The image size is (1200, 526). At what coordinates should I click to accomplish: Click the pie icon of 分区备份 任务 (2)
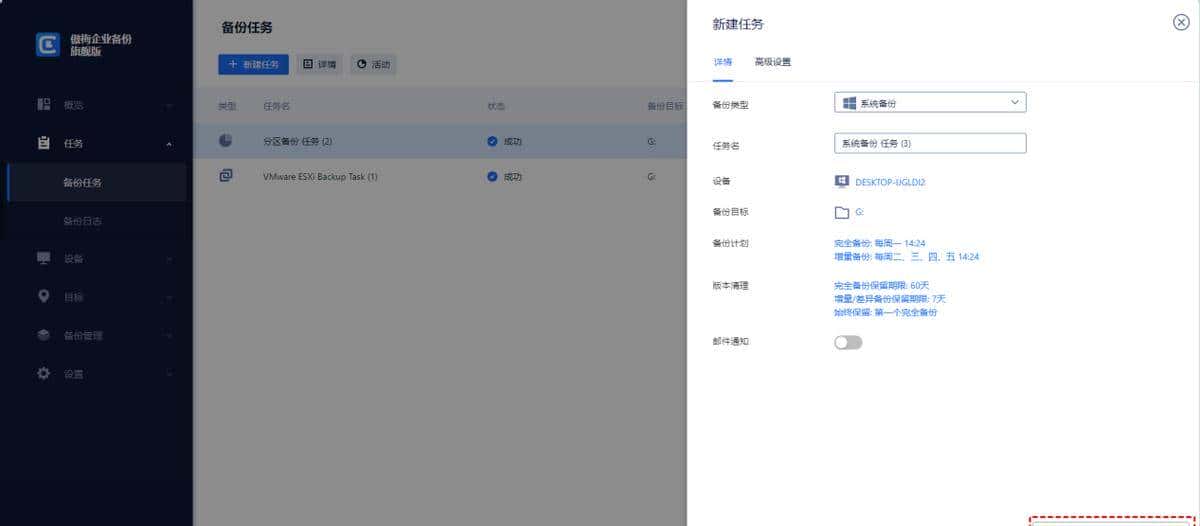point(226,141)
